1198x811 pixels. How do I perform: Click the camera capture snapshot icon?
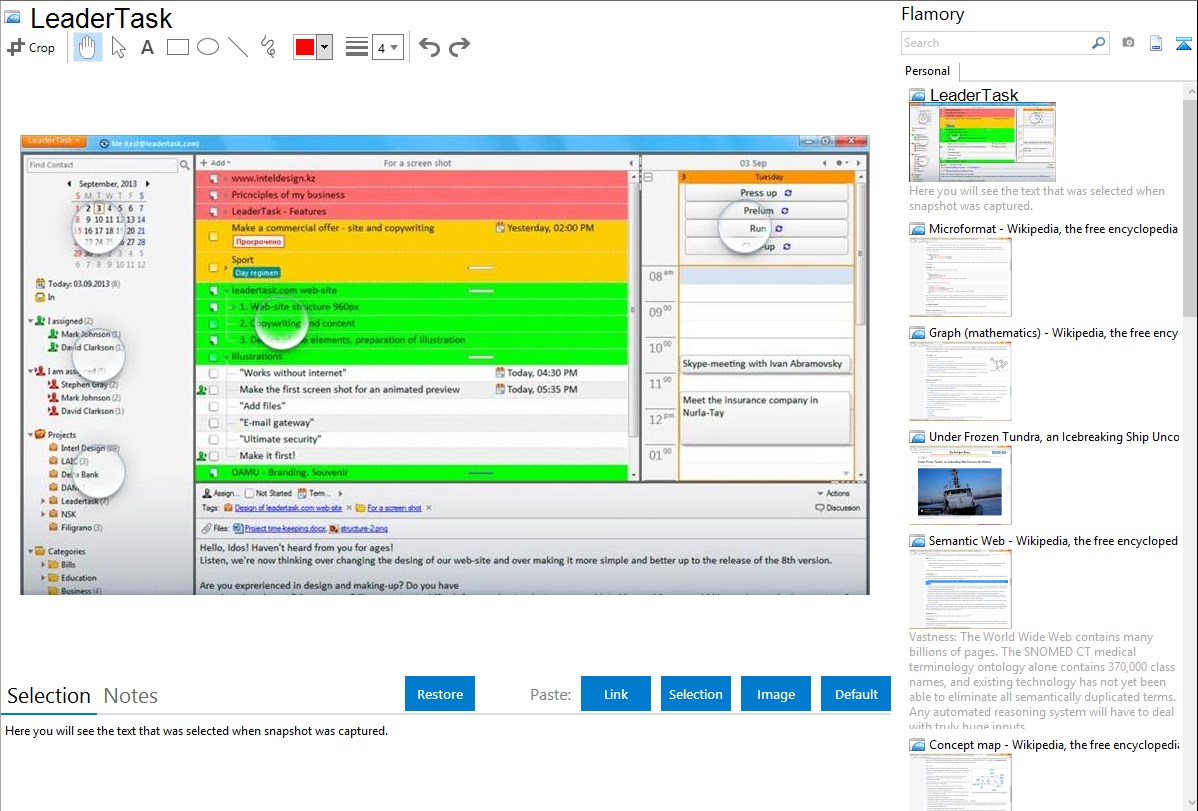1128,43
